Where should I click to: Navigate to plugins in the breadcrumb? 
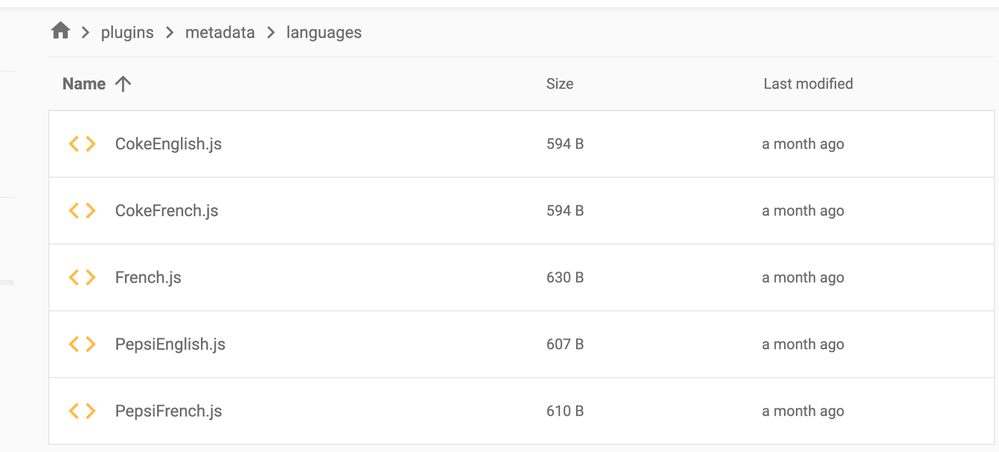[x=127, y=33]
